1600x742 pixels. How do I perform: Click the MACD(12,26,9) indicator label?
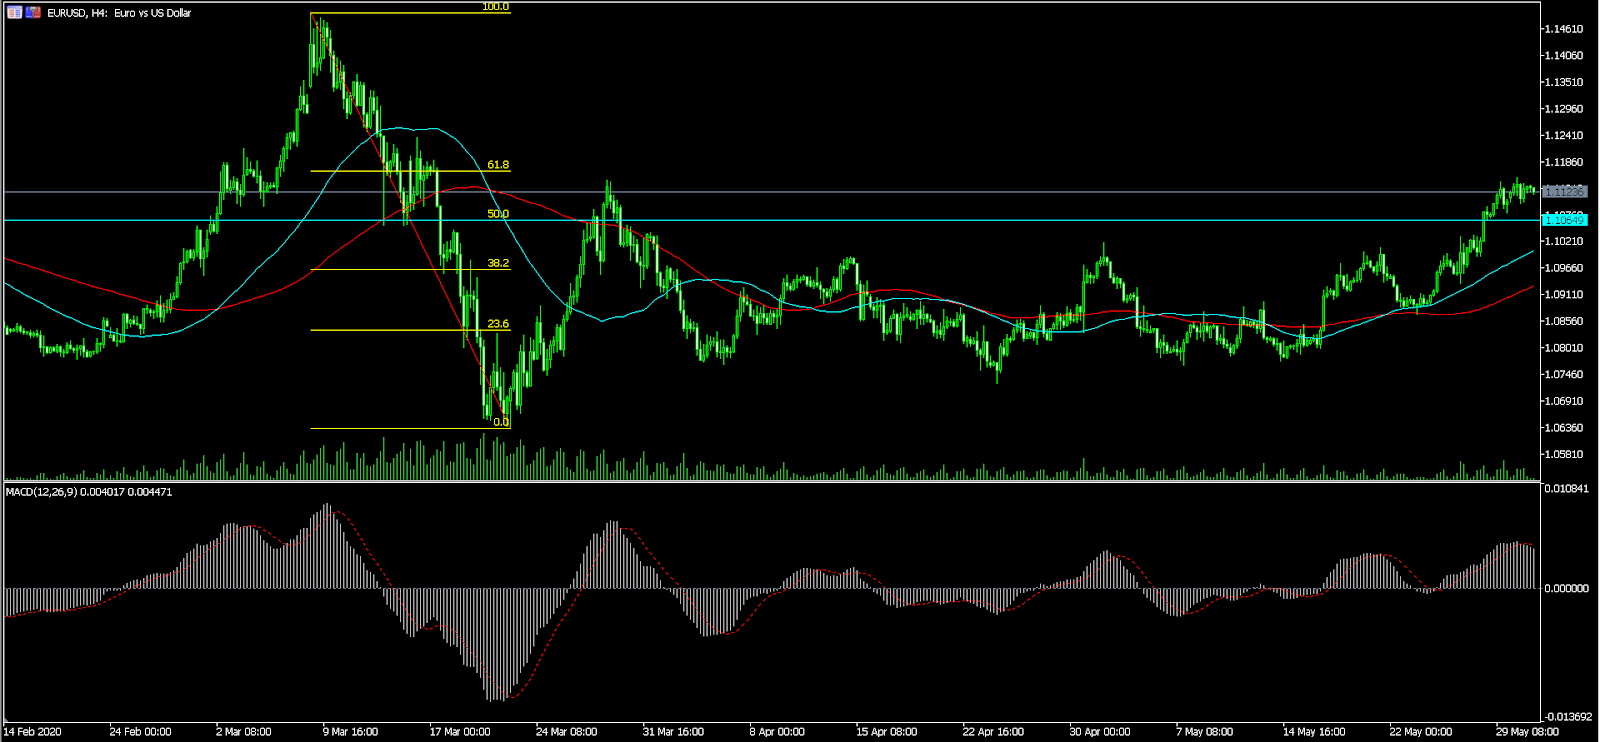click(x=89, y=492)
